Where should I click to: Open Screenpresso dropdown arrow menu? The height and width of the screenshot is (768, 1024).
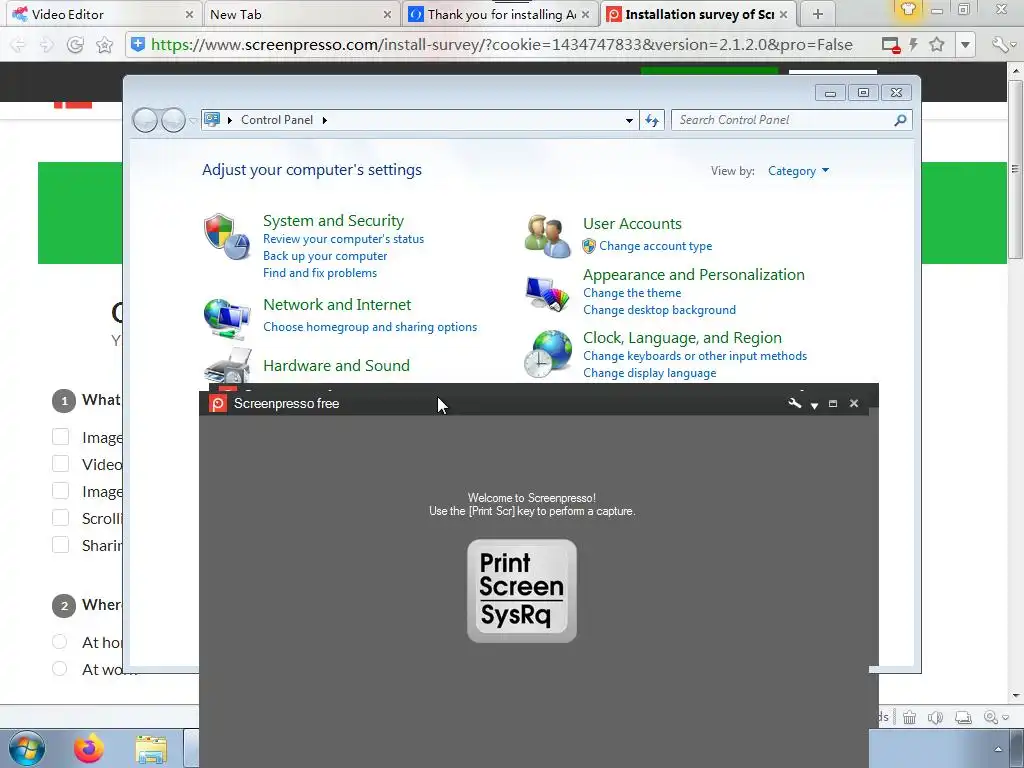(814, 406)
